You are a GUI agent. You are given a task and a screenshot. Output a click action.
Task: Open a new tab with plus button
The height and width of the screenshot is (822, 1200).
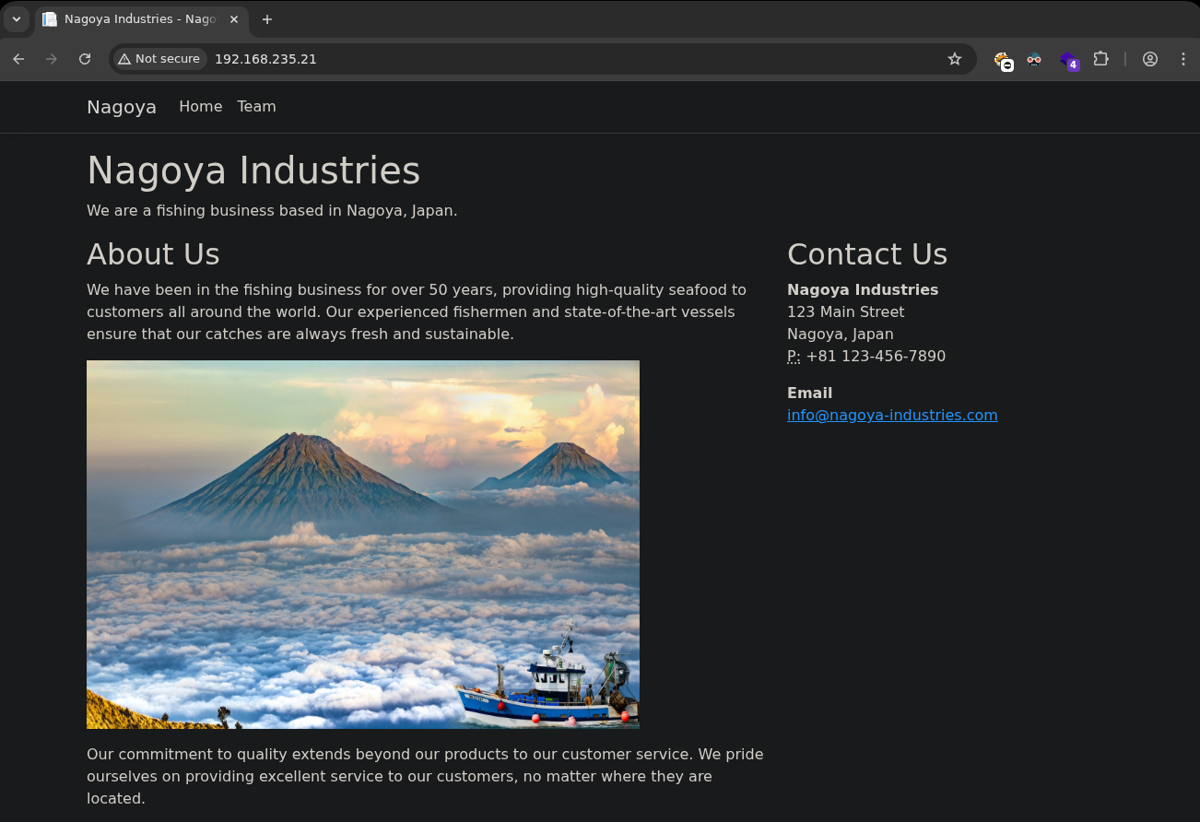coord(267,19)
